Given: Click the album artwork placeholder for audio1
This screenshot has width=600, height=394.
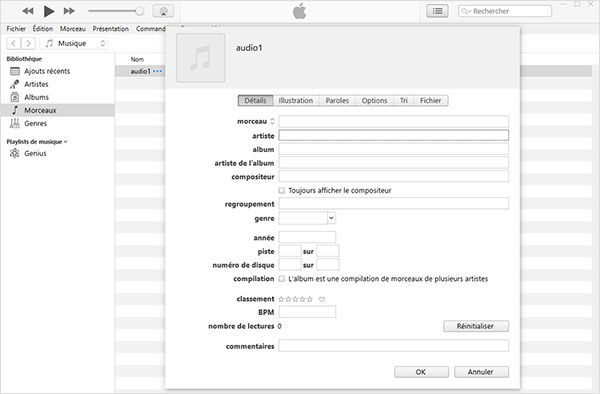Looking at the screenshot, I should (201, 58).
